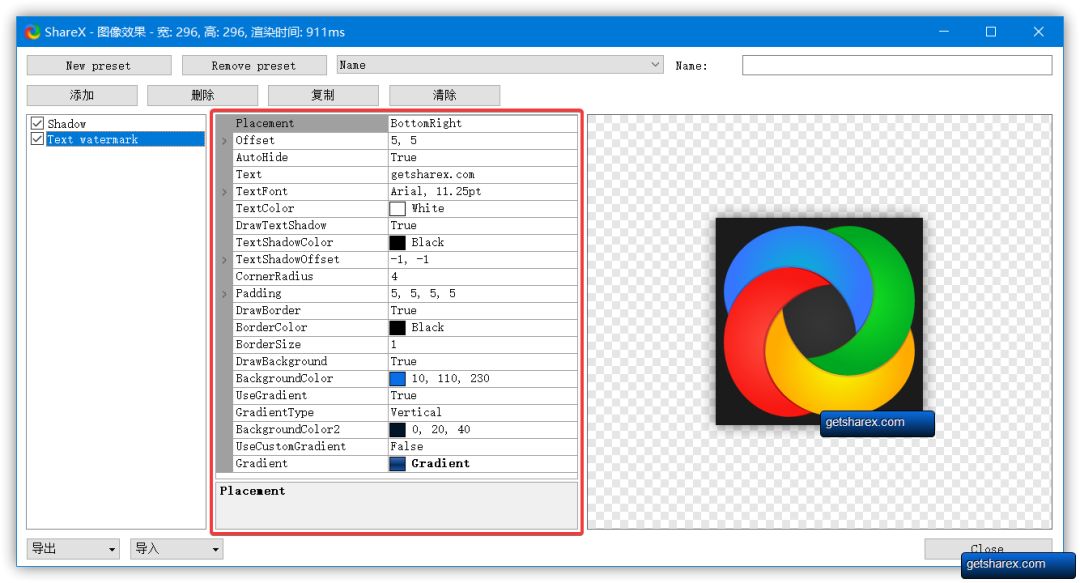The width and height of the screenshot is (1080, 583).
Task: Click the 复制 (Copy) button
Action: pos(323,95)
